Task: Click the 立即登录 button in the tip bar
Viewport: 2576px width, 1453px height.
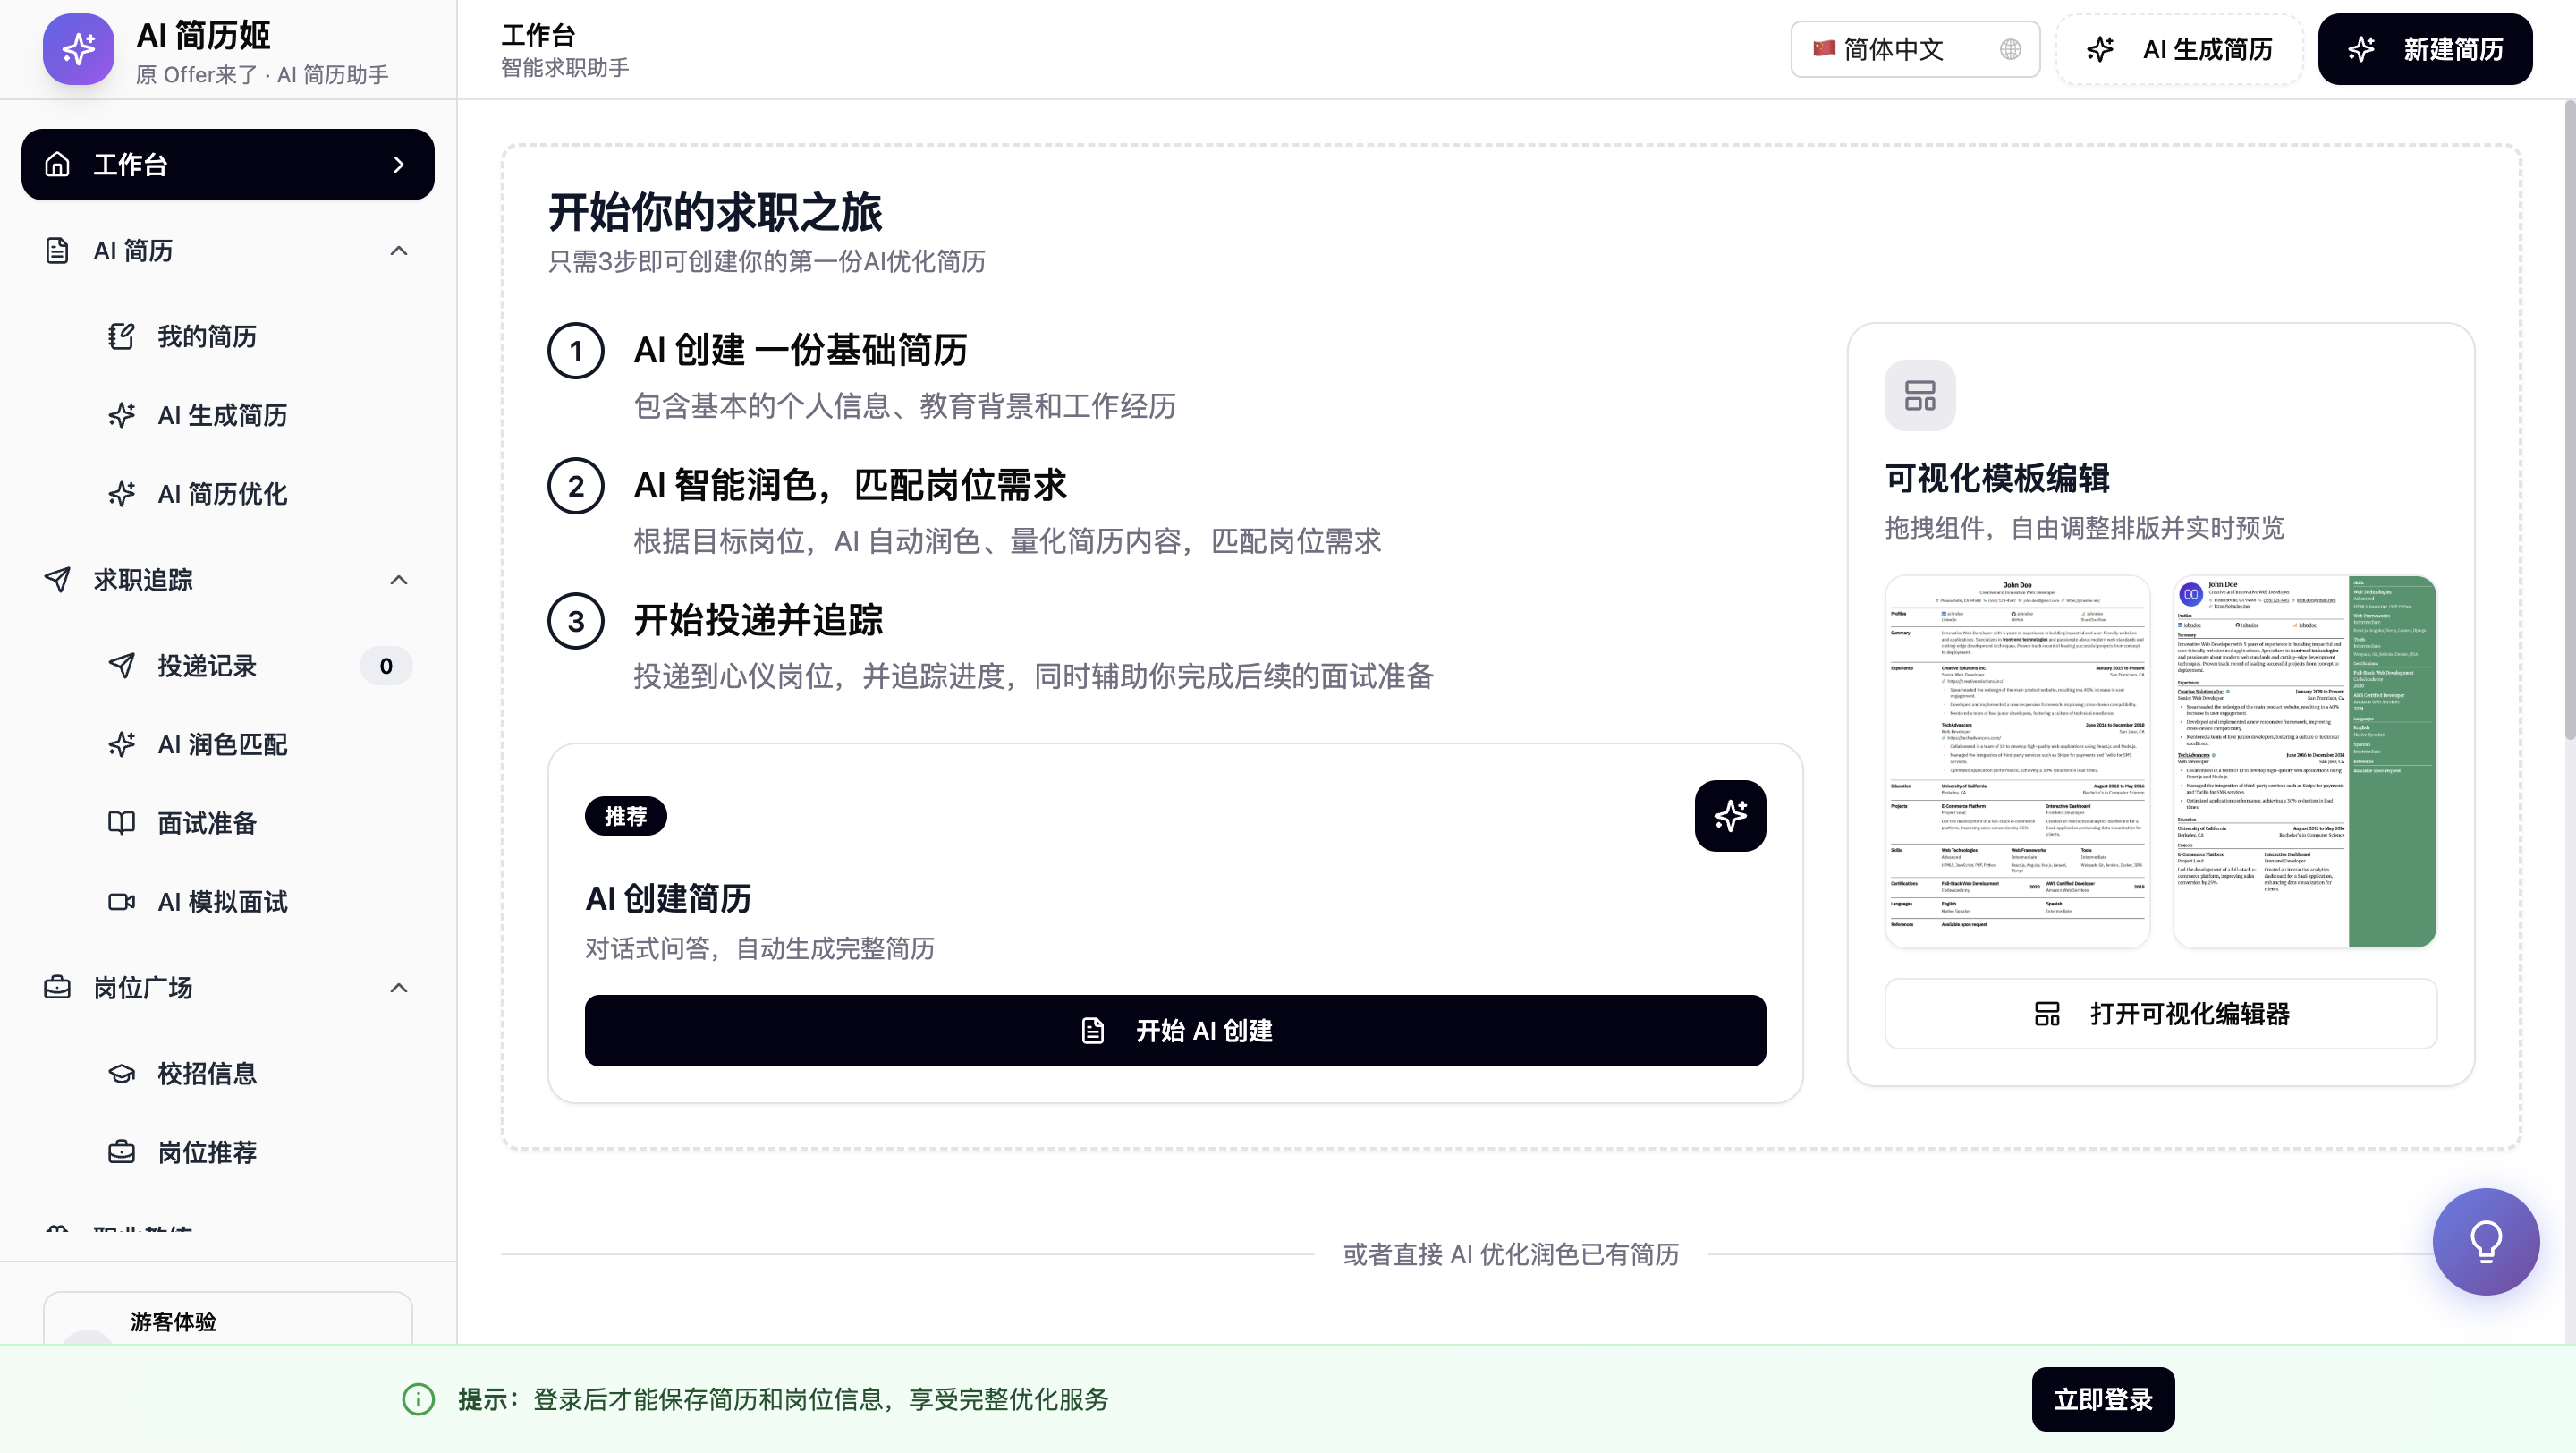Action: [x=2102, y=1399]
